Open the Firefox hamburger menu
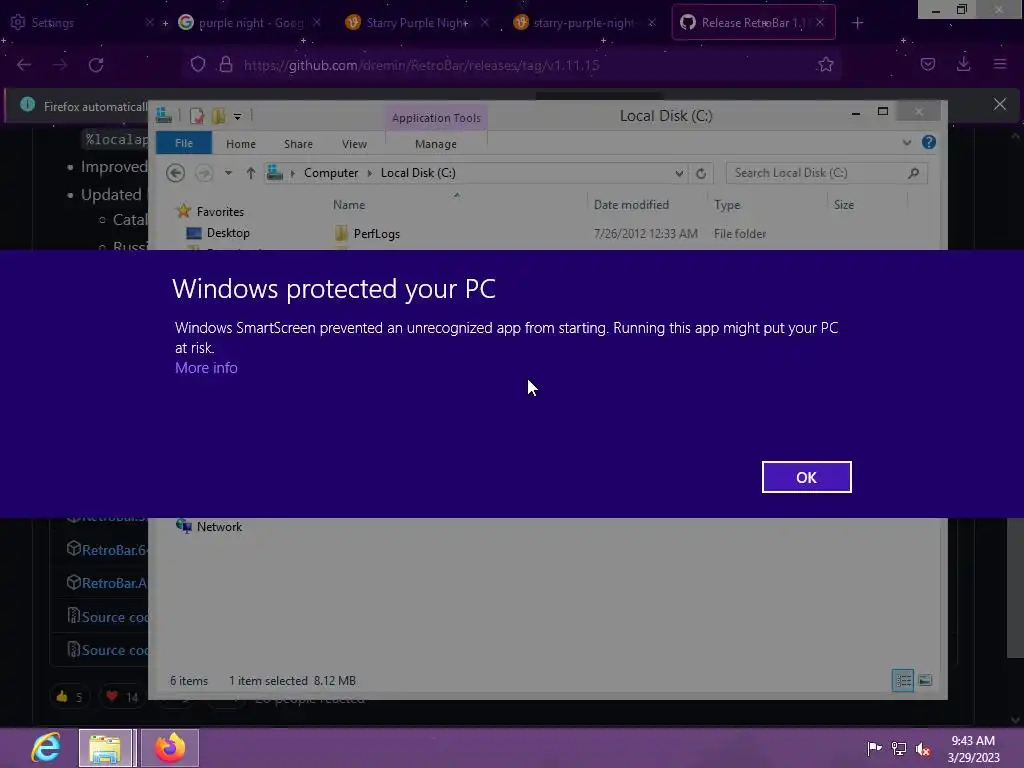 click(1000, 65)
